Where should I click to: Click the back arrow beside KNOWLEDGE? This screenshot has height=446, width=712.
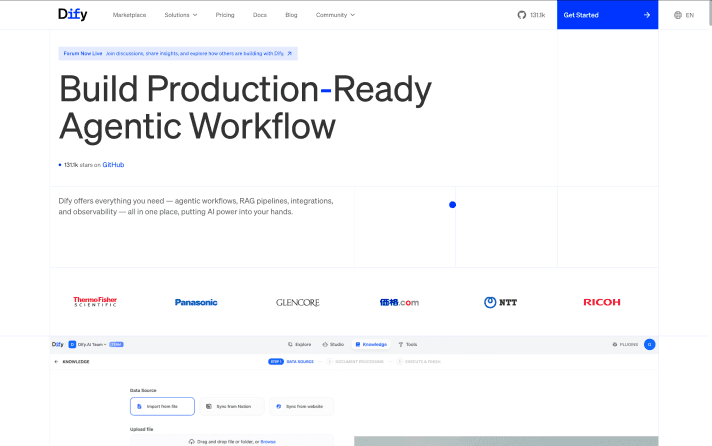point(56,362)
